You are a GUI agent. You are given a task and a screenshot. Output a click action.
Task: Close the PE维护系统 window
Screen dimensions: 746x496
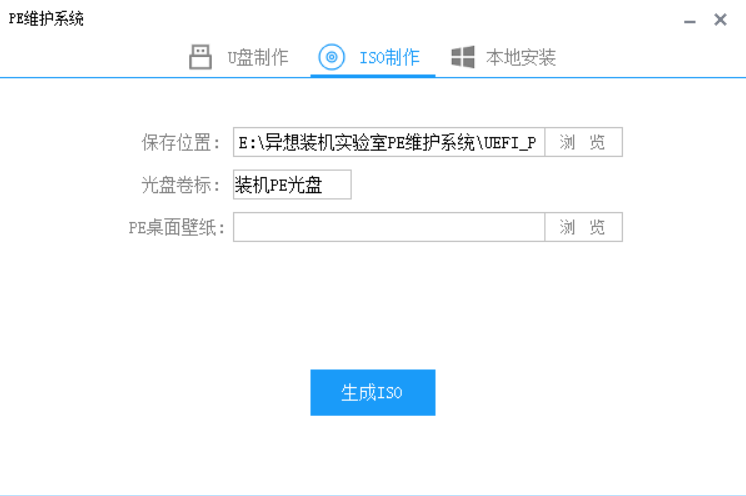tap(720, 19)
